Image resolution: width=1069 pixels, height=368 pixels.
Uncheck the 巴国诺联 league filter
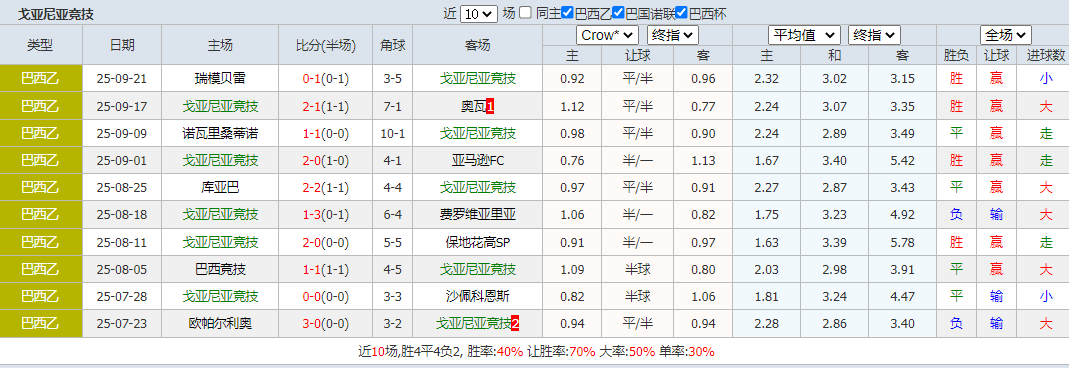click(x=618, y=12)
